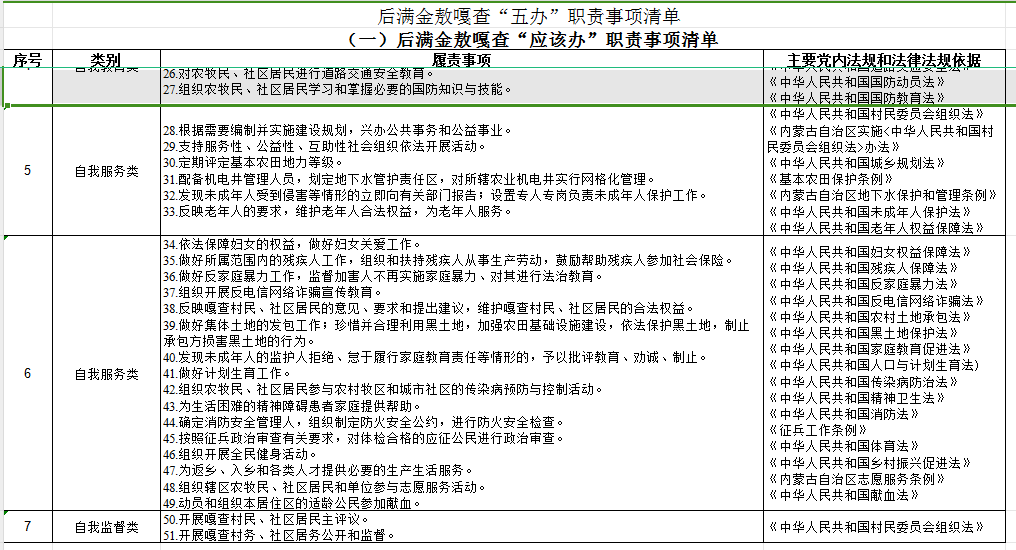
Task: Select the cell with items 50 and 51
Action: pos(461,527)
